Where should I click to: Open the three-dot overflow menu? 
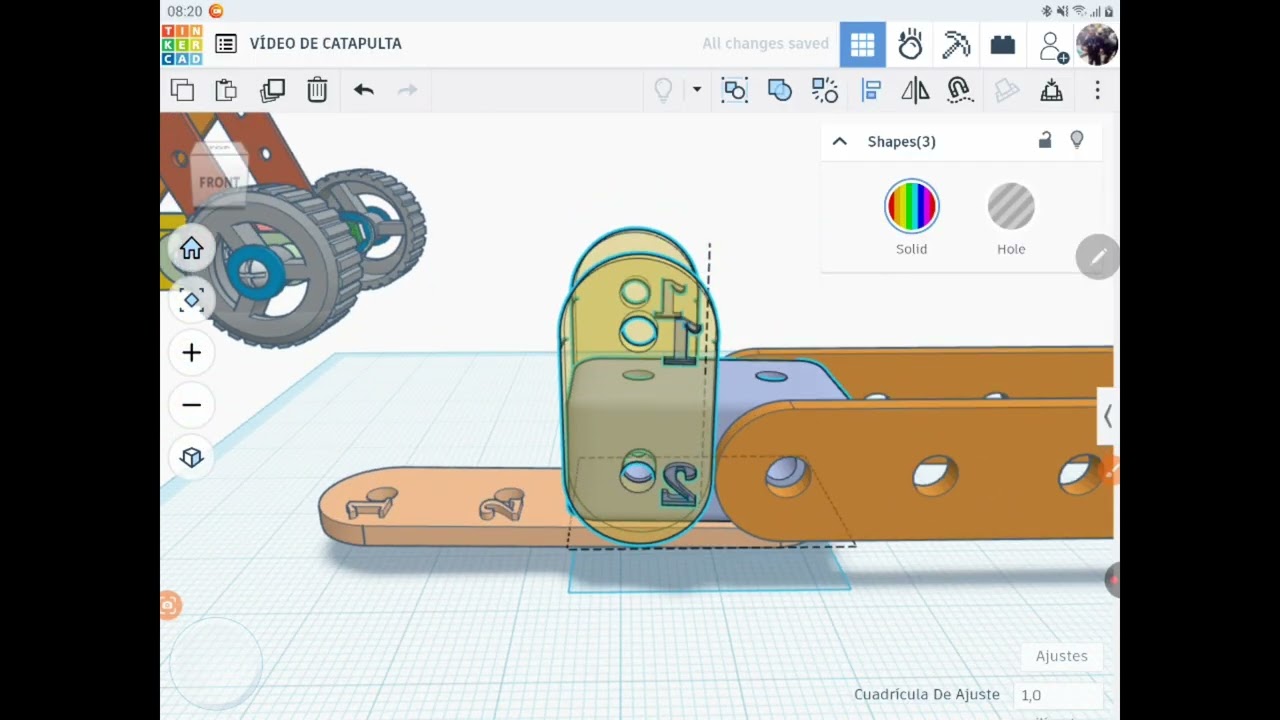(1097, 90)
